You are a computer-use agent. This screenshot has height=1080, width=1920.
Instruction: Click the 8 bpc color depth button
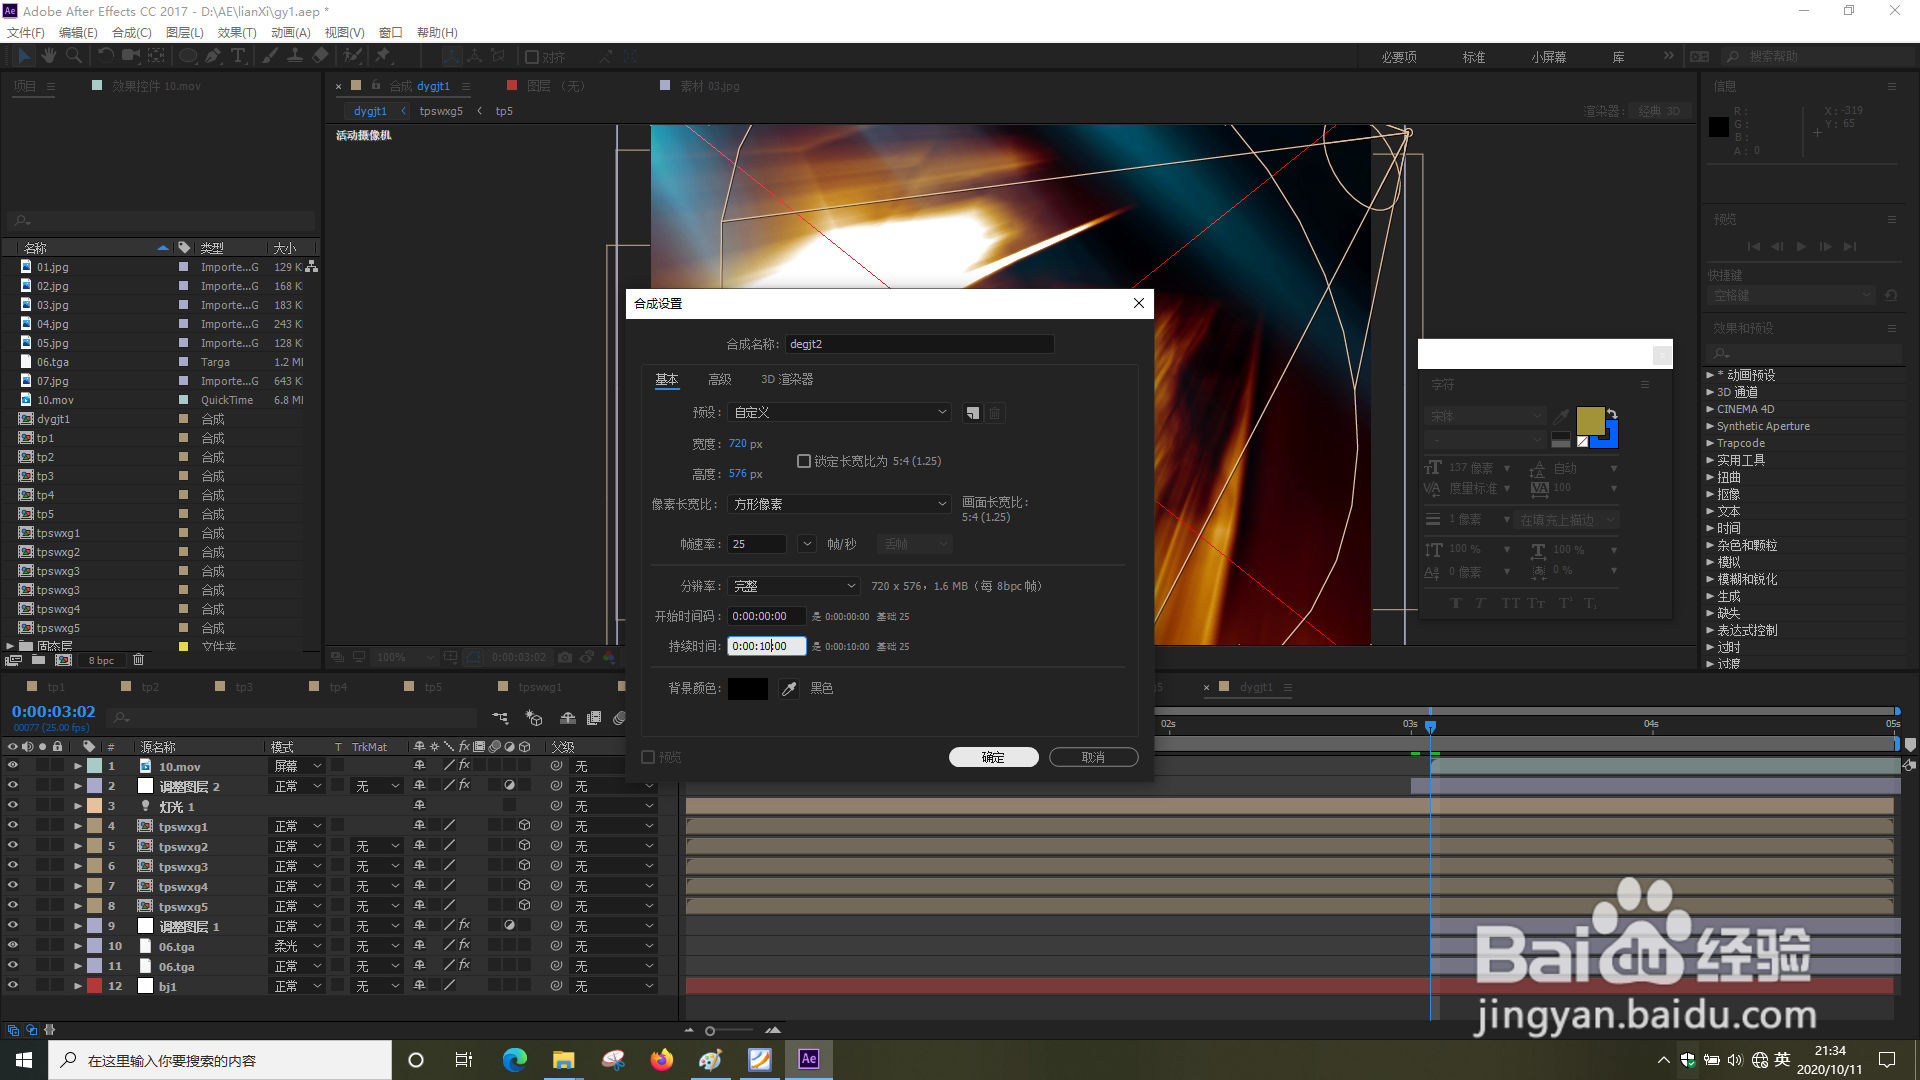(x=101, y=660)
